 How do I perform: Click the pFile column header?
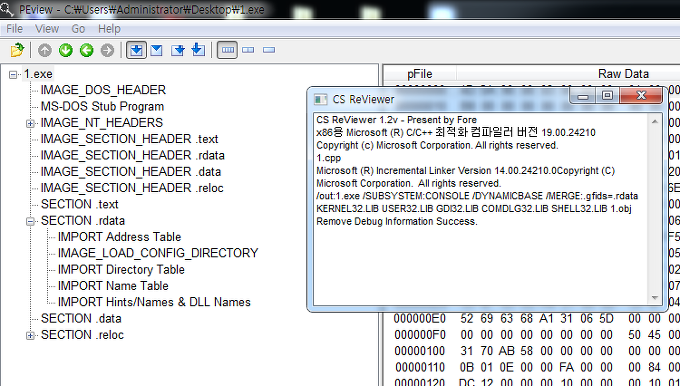[x=420, y=74]
